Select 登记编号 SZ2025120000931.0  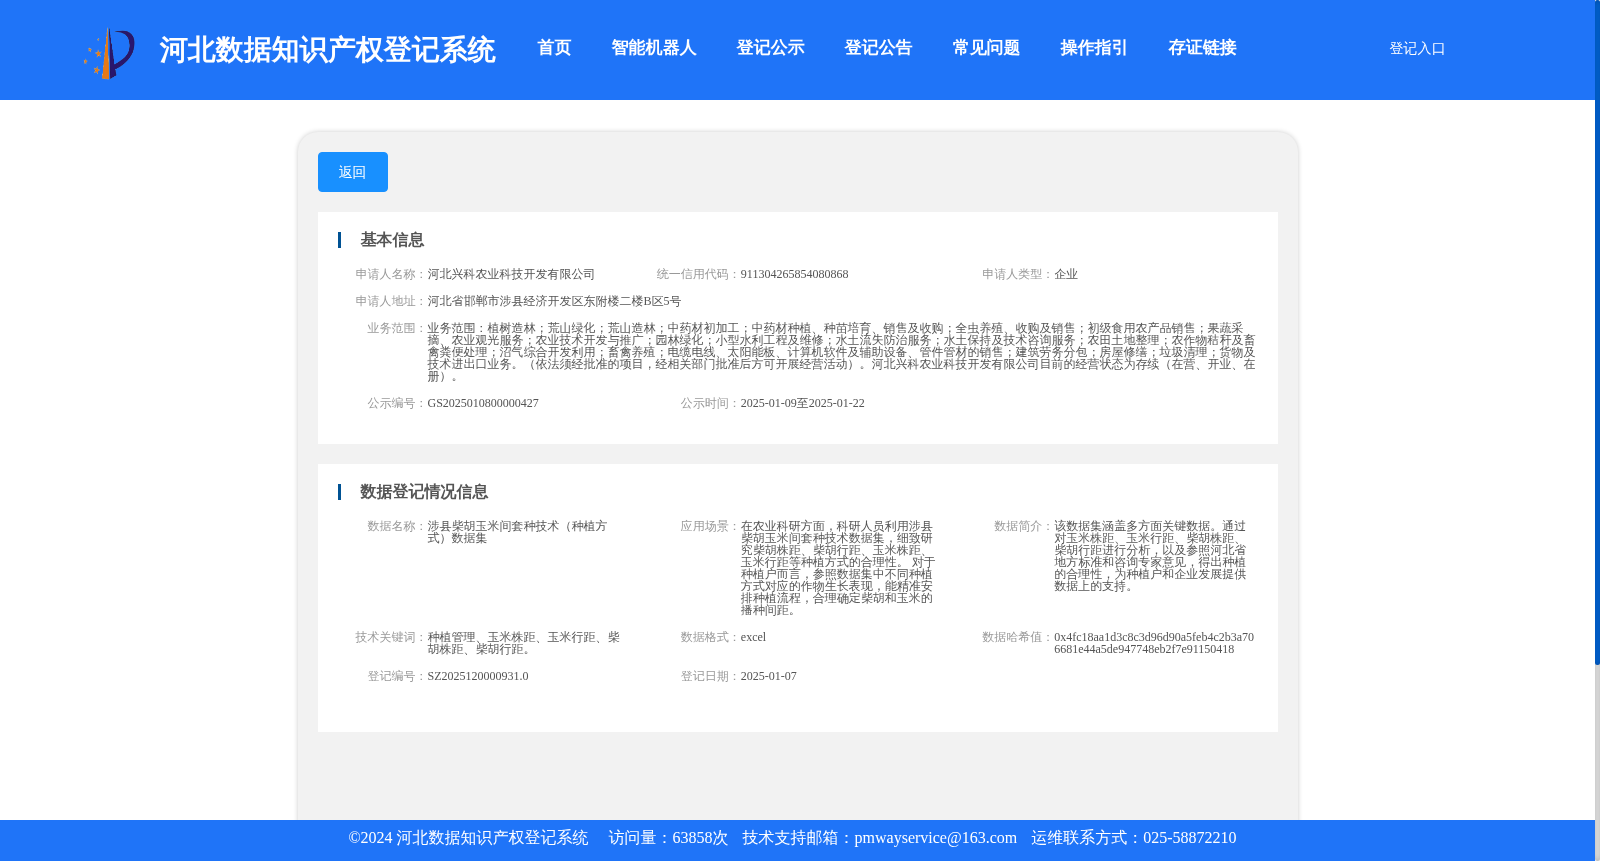pos(478,676)
